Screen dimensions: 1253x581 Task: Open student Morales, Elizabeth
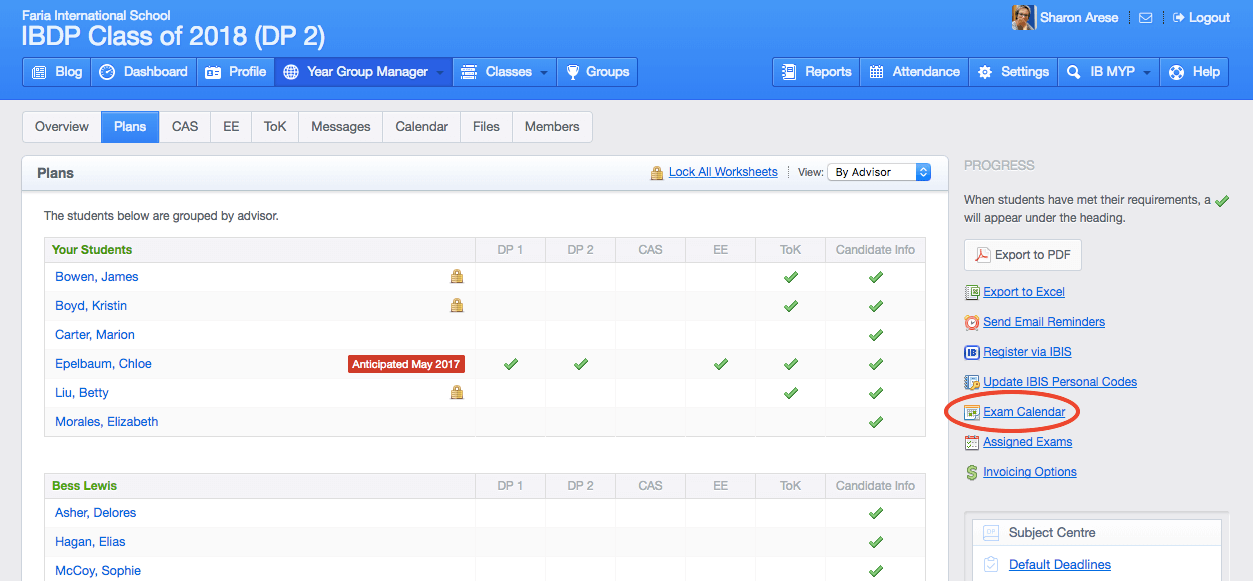click(107, 422)
